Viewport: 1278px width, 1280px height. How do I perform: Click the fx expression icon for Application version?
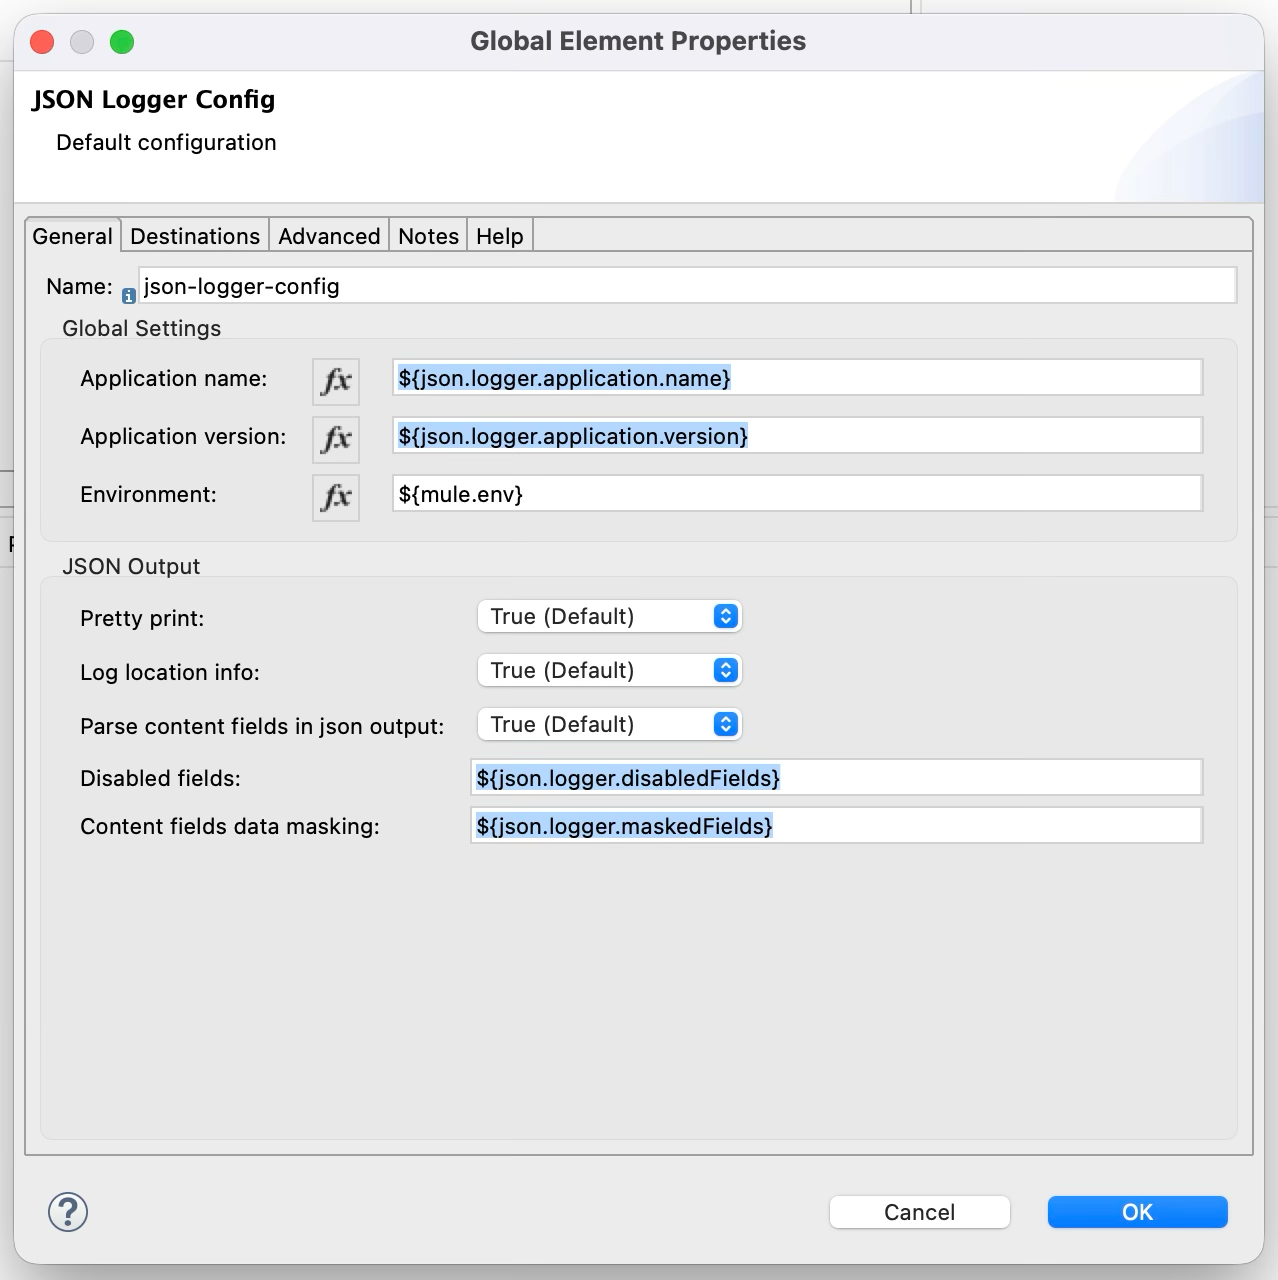[x=335, y=439]
